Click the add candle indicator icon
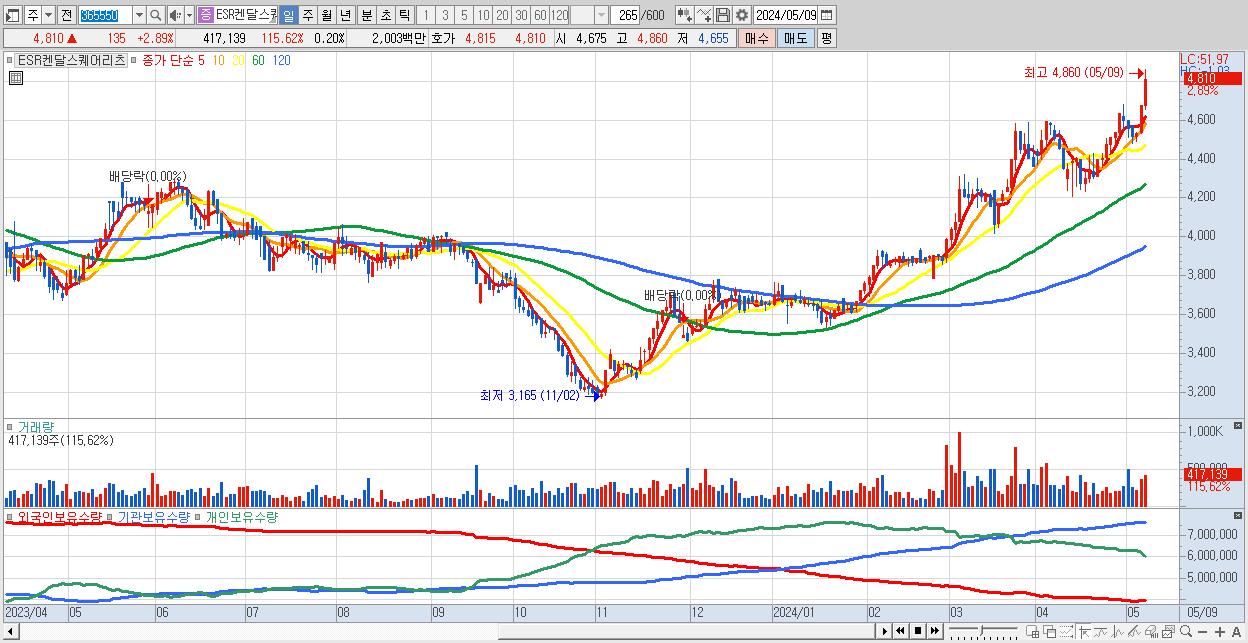This screenshot has width=1248, height=643. coord(684,15)
